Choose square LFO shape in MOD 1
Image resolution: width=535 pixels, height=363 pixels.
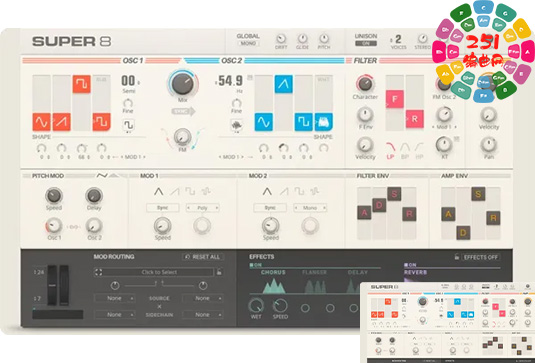(x=190, y=191)
